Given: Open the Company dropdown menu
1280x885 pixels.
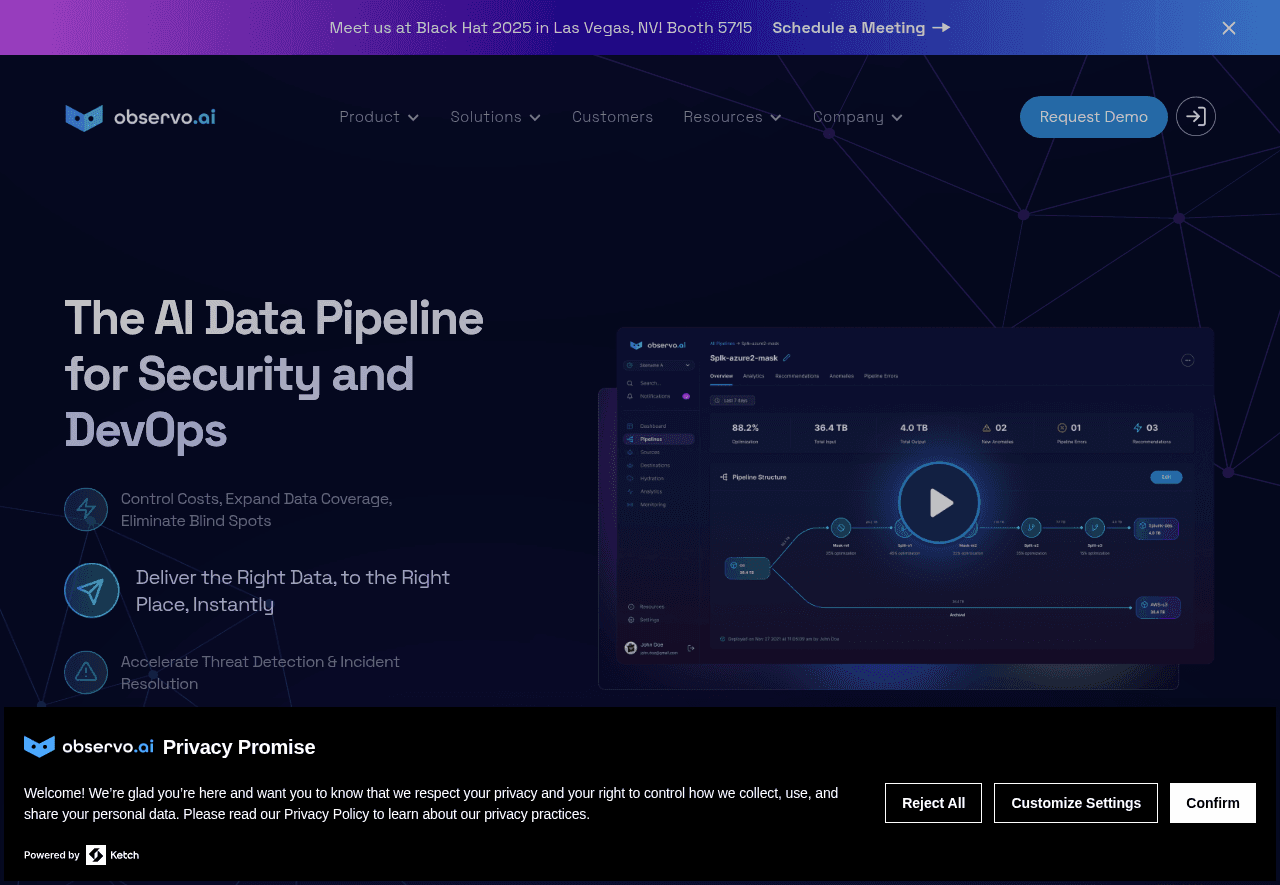Looking at the screenshot, I should (857, 117).
